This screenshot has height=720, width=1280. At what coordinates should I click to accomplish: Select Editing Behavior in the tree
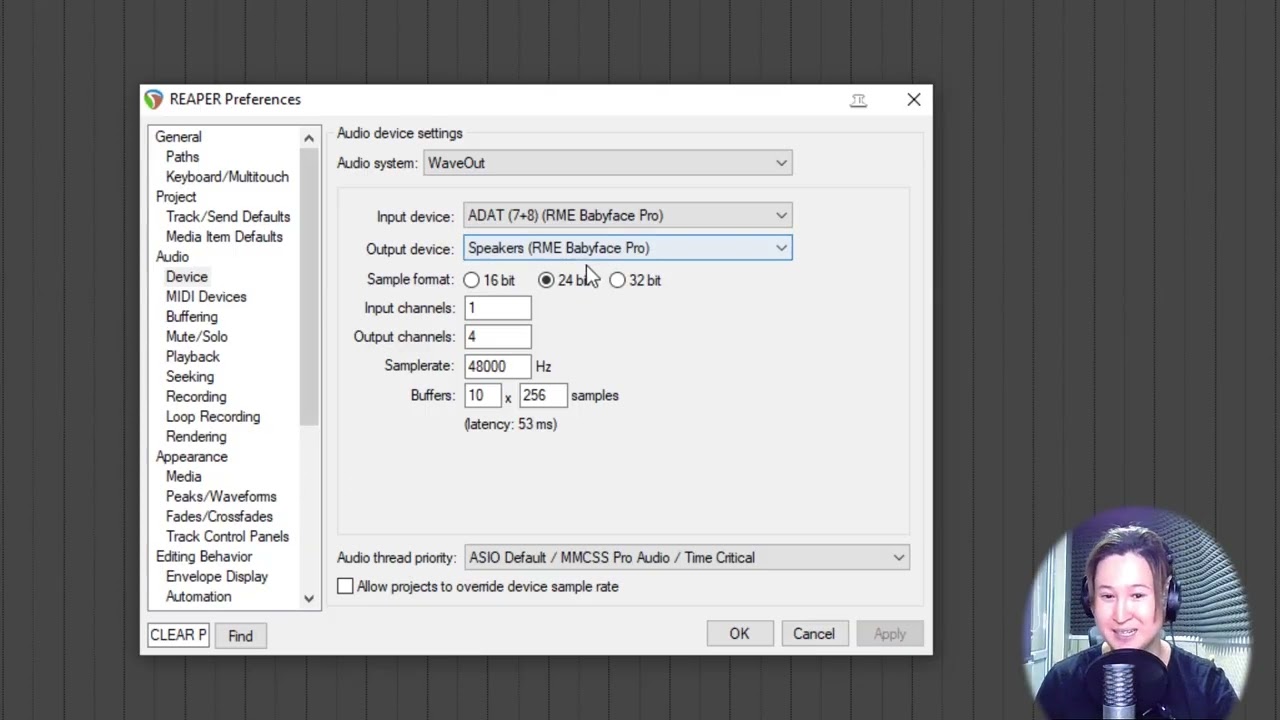204,557
